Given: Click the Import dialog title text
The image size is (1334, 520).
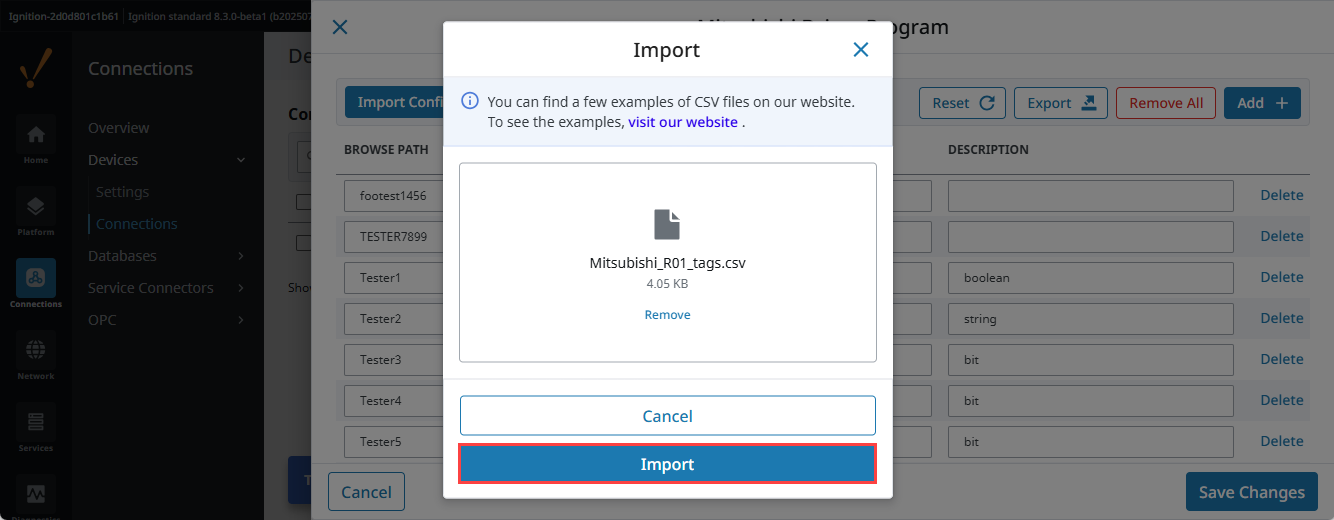Looking at the screenshot, I should (667, 50).
